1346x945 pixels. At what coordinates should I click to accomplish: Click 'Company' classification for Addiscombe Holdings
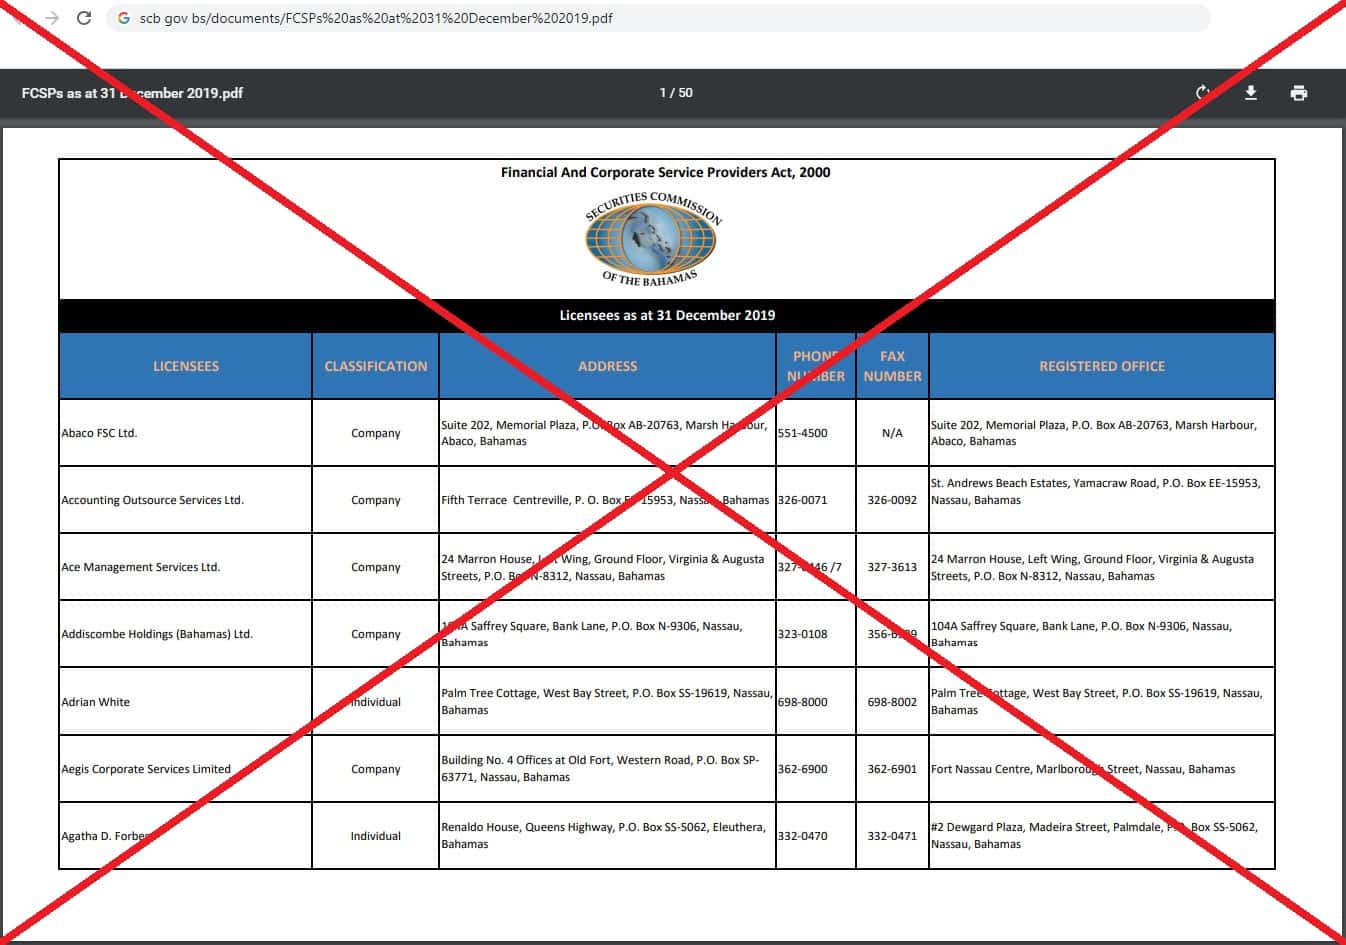pos(376,634)
